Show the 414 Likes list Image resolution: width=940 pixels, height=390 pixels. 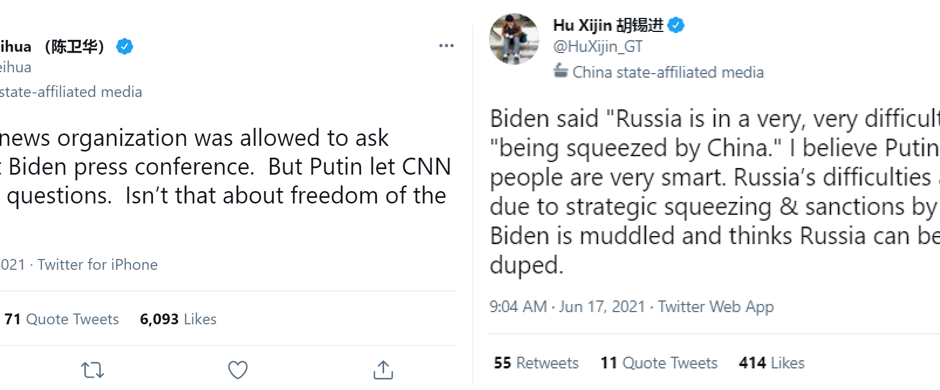point(772,363)
